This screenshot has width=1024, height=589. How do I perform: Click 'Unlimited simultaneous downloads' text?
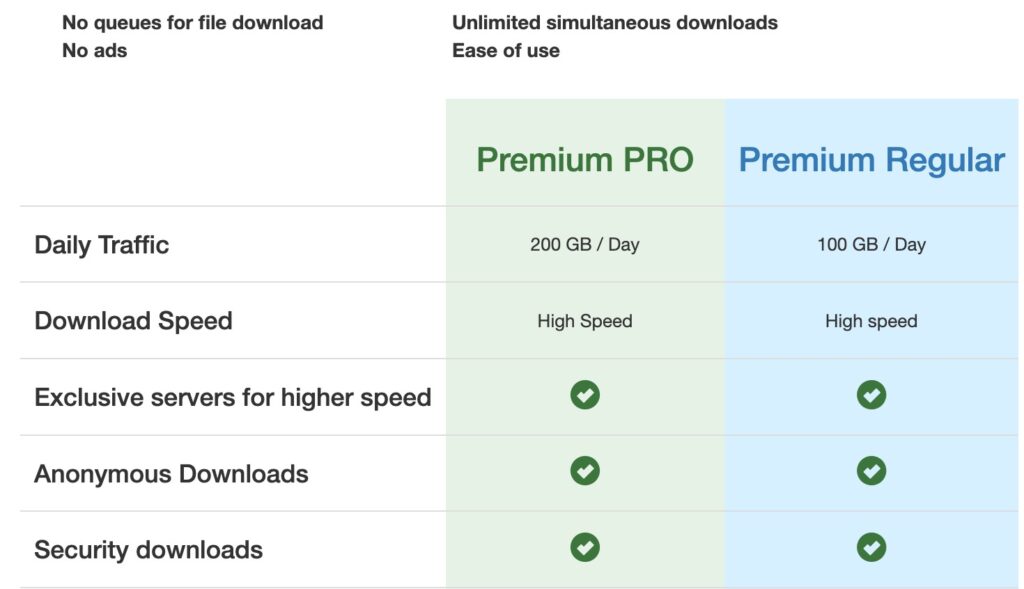click(x=615, y=22)
